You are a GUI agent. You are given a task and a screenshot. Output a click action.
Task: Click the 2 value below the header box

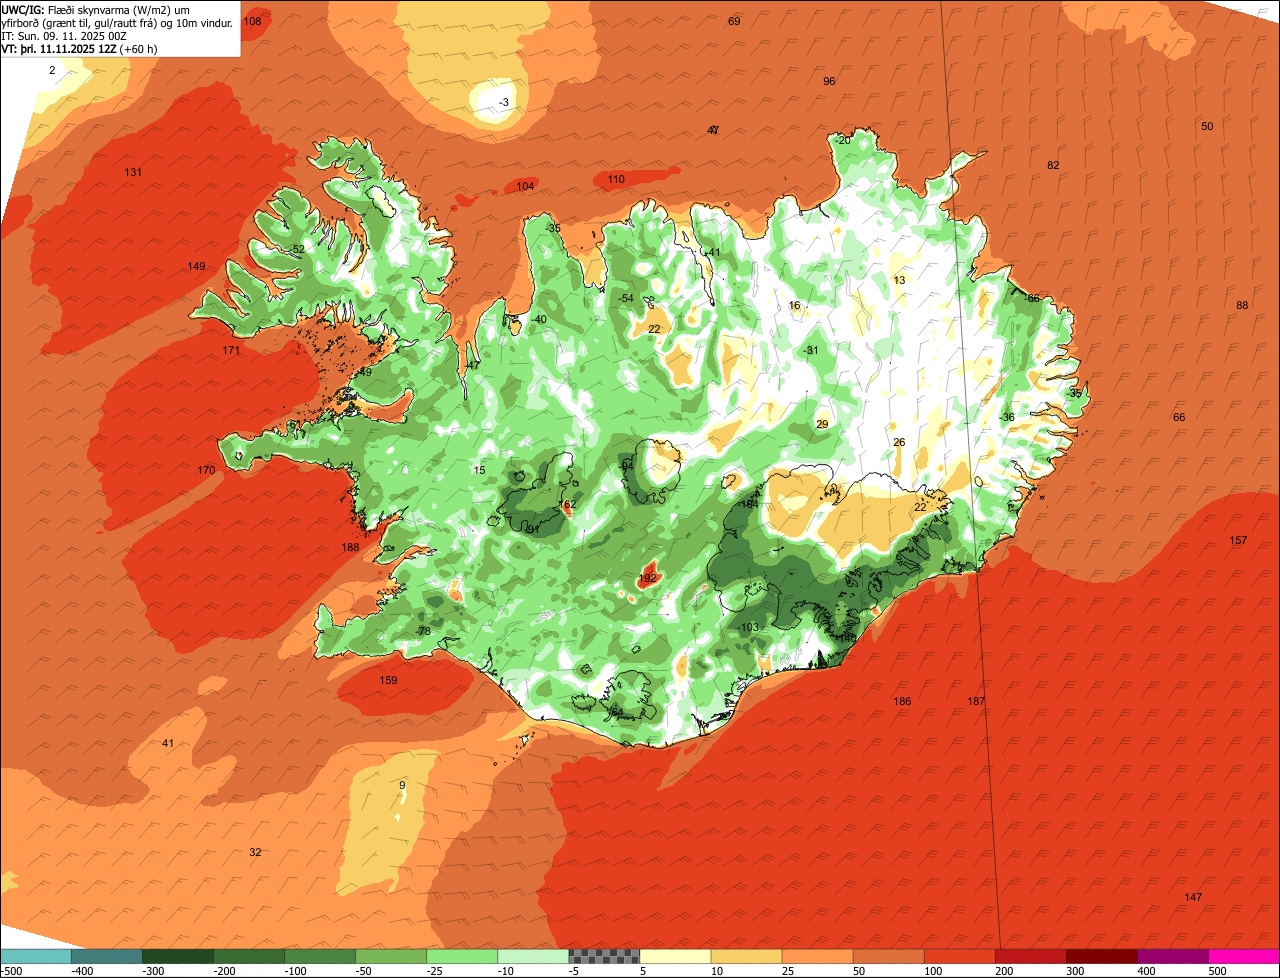click(x=52, y=70)
